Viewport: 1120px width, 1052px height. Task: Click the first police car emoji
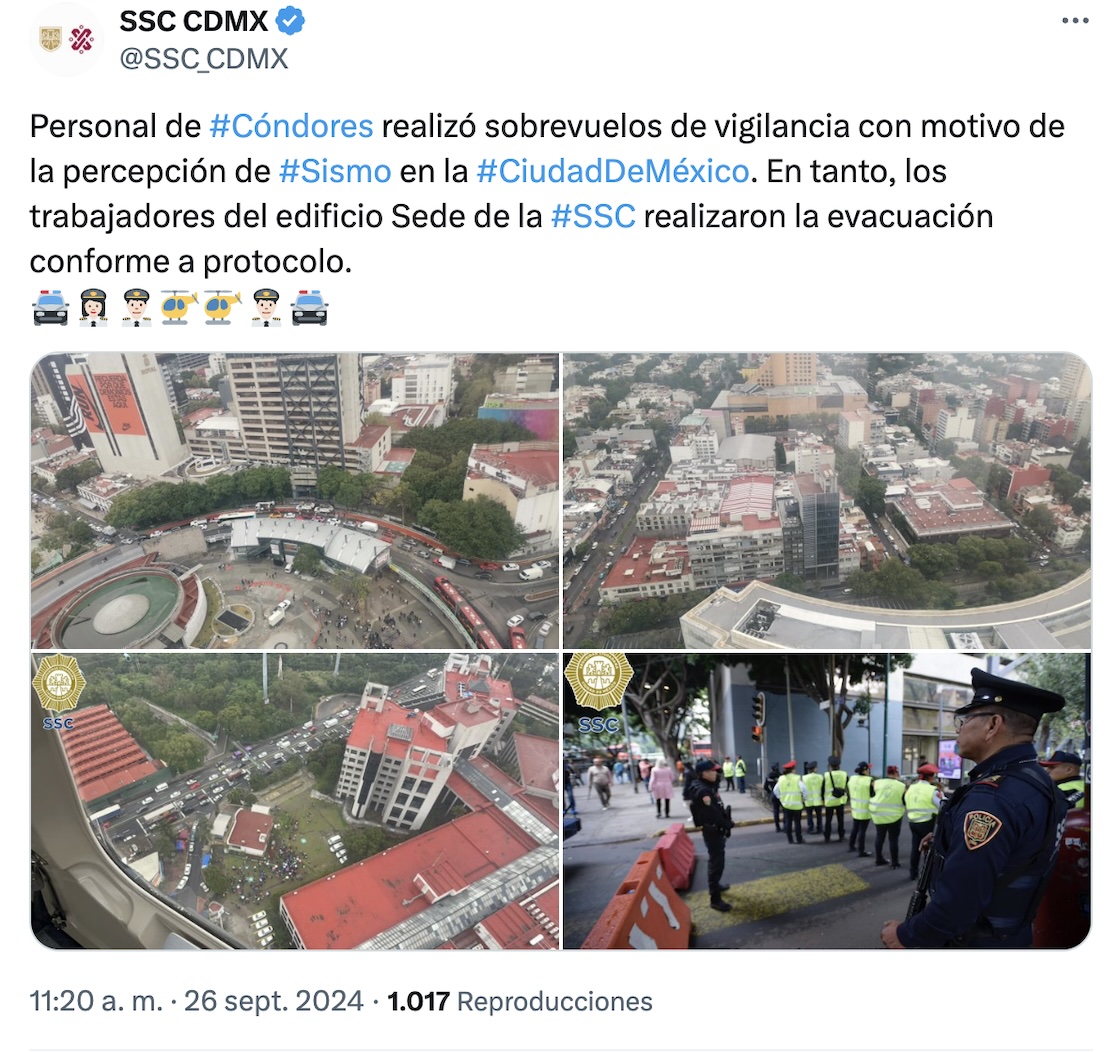click(x=51, y=308)
